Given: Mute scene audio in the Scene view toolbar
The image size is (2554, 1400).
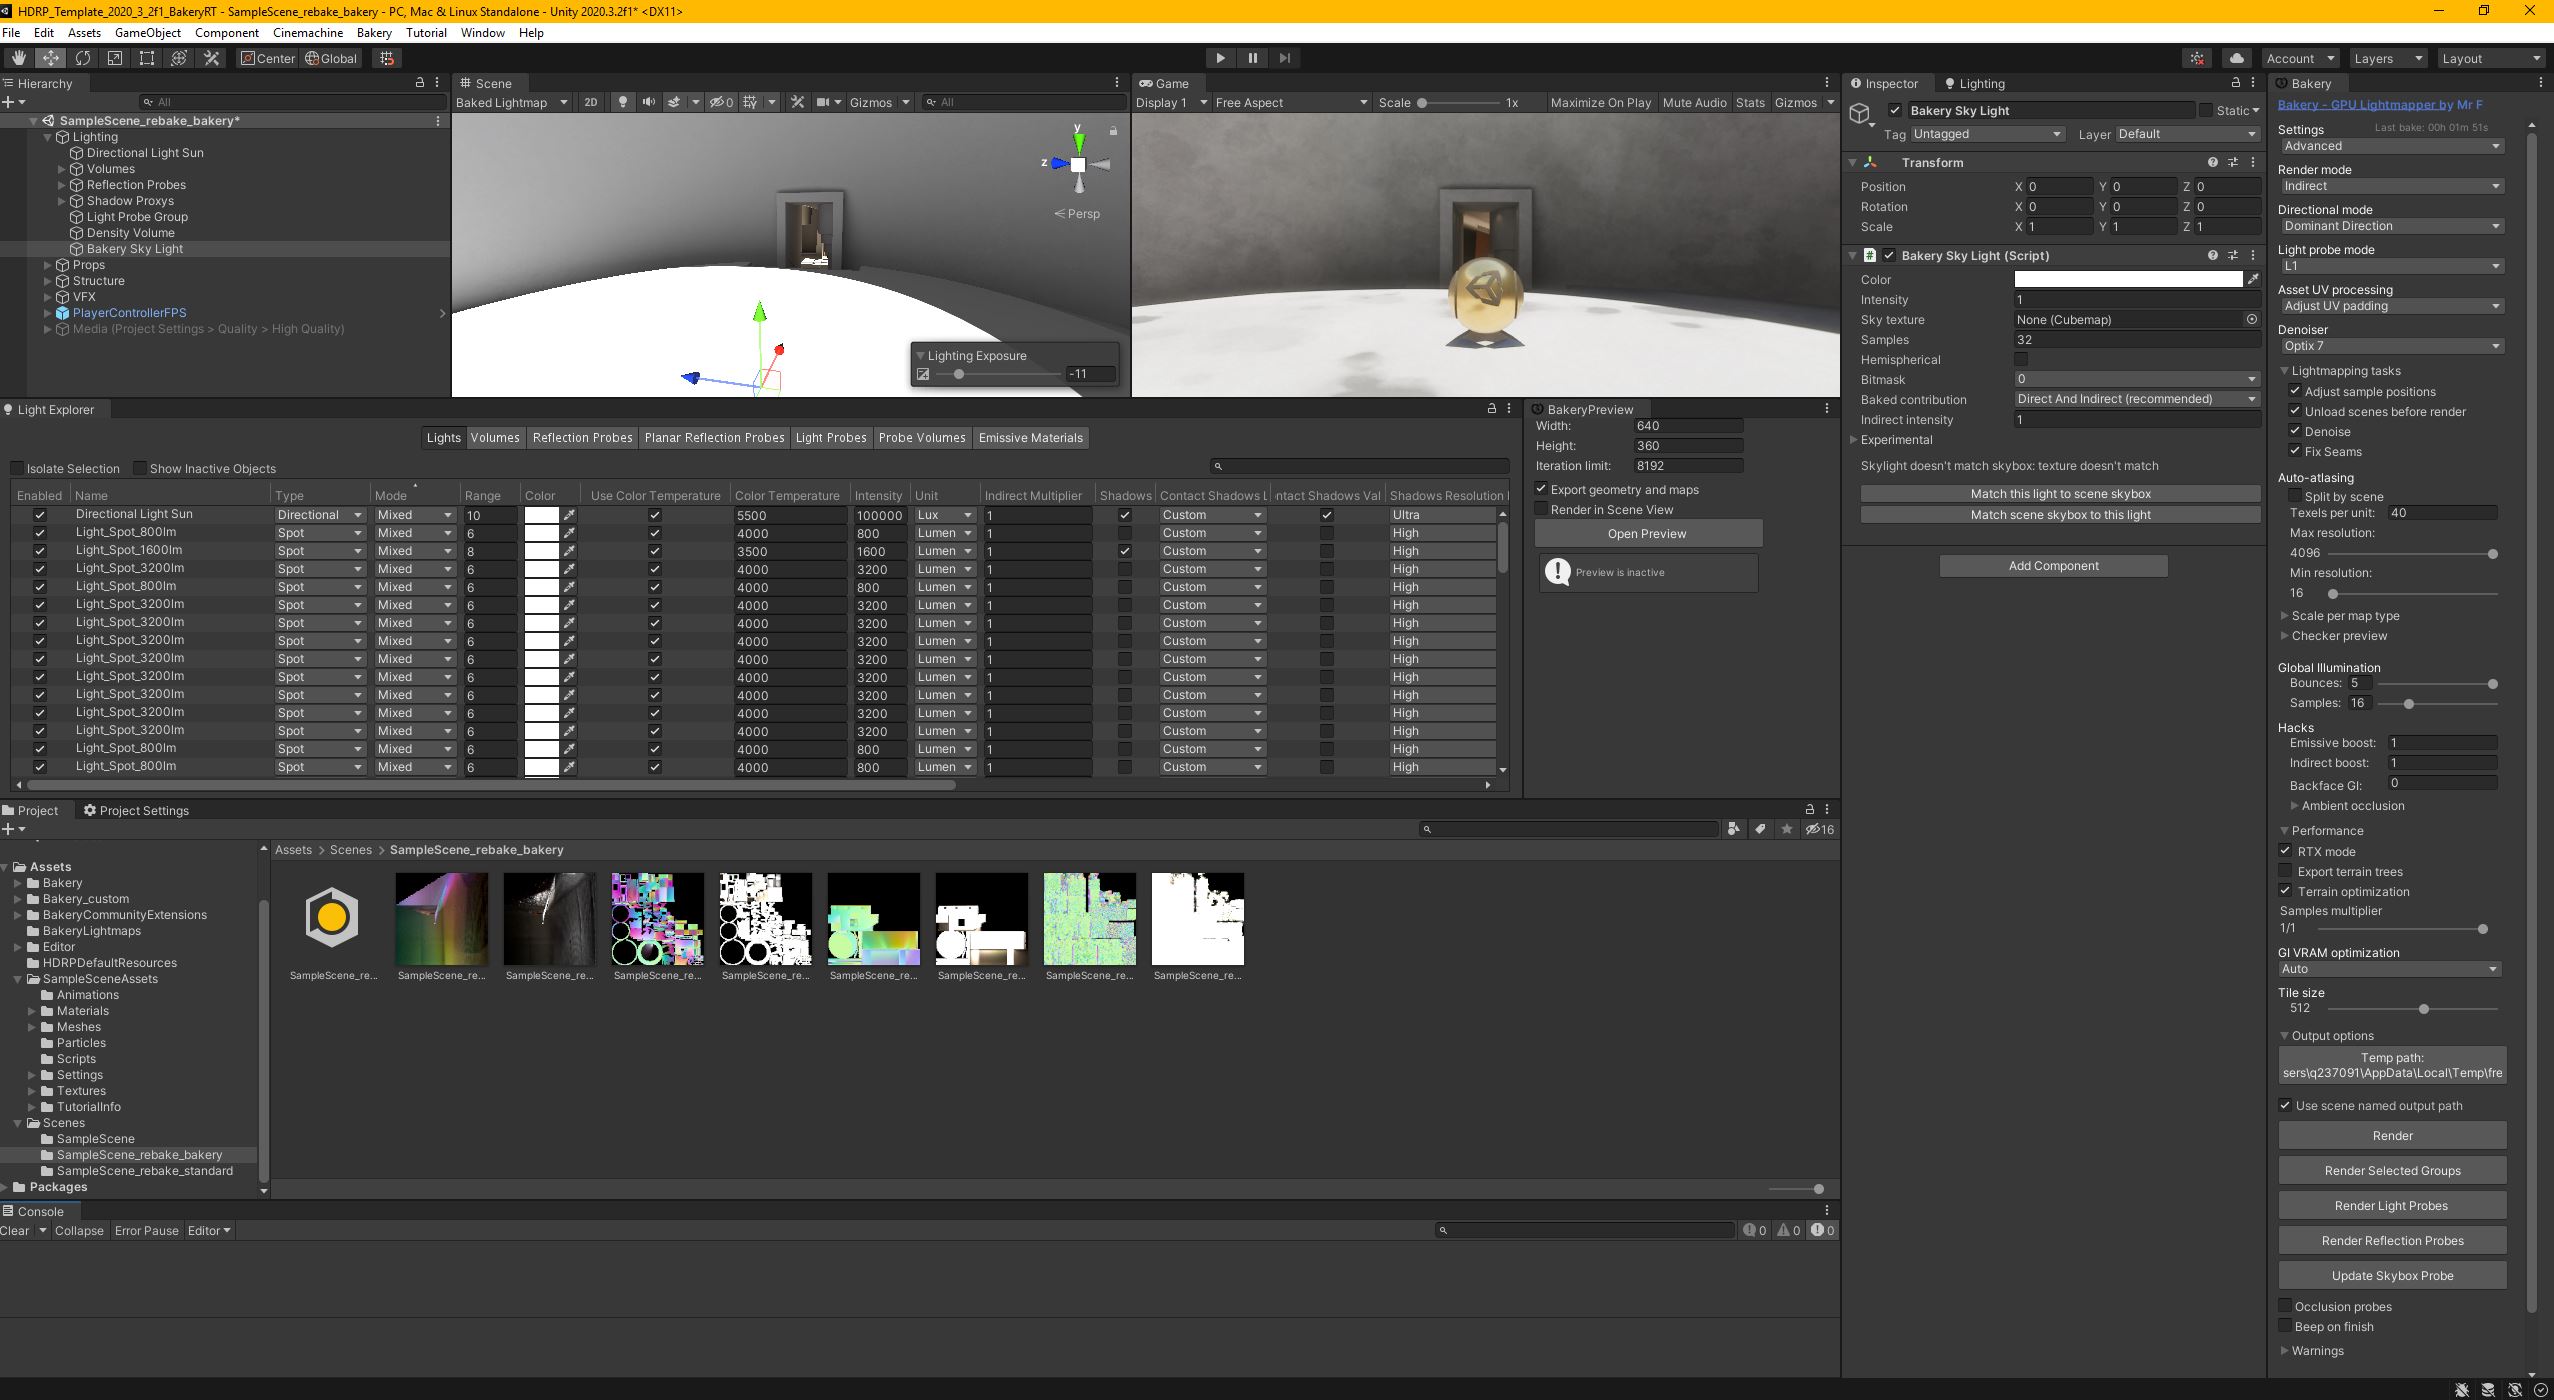Looking at the screenshot, I should (x=648, y=102).
